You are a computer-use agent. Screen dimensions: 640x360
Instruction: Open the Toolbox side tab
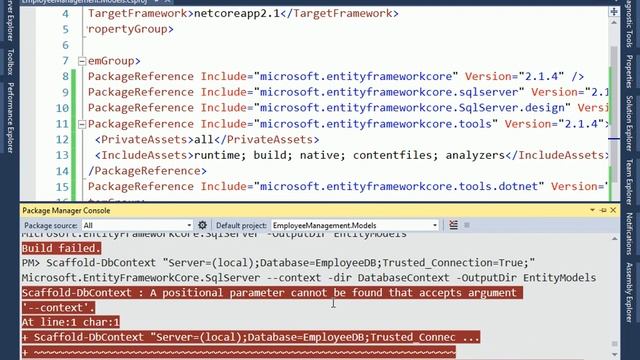[11, 62]
